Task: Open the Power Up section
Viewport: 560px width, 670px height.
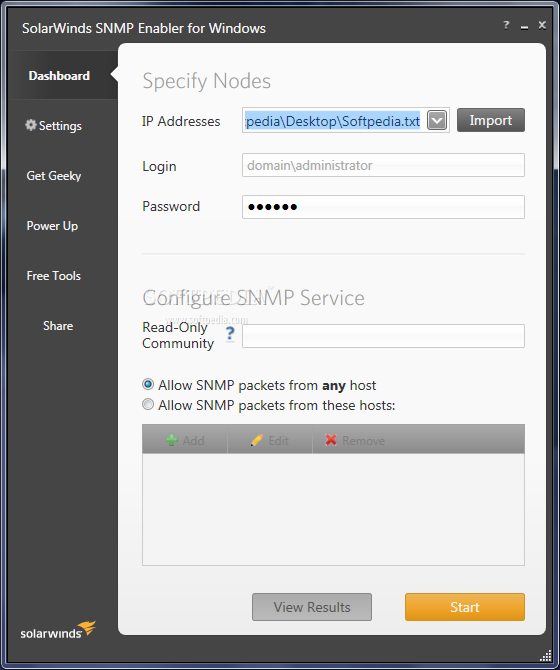Action: pyautogui.click(x=52, y=226)
